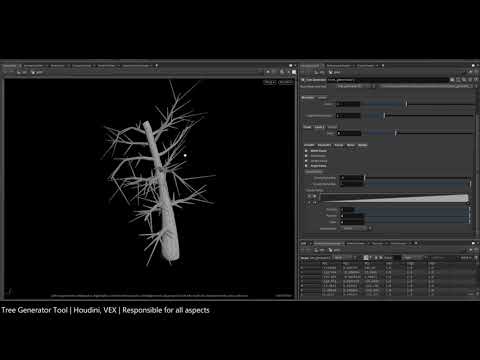
Task: Show vertices in geometry spreadsheet
Action: tap(371, 257)
